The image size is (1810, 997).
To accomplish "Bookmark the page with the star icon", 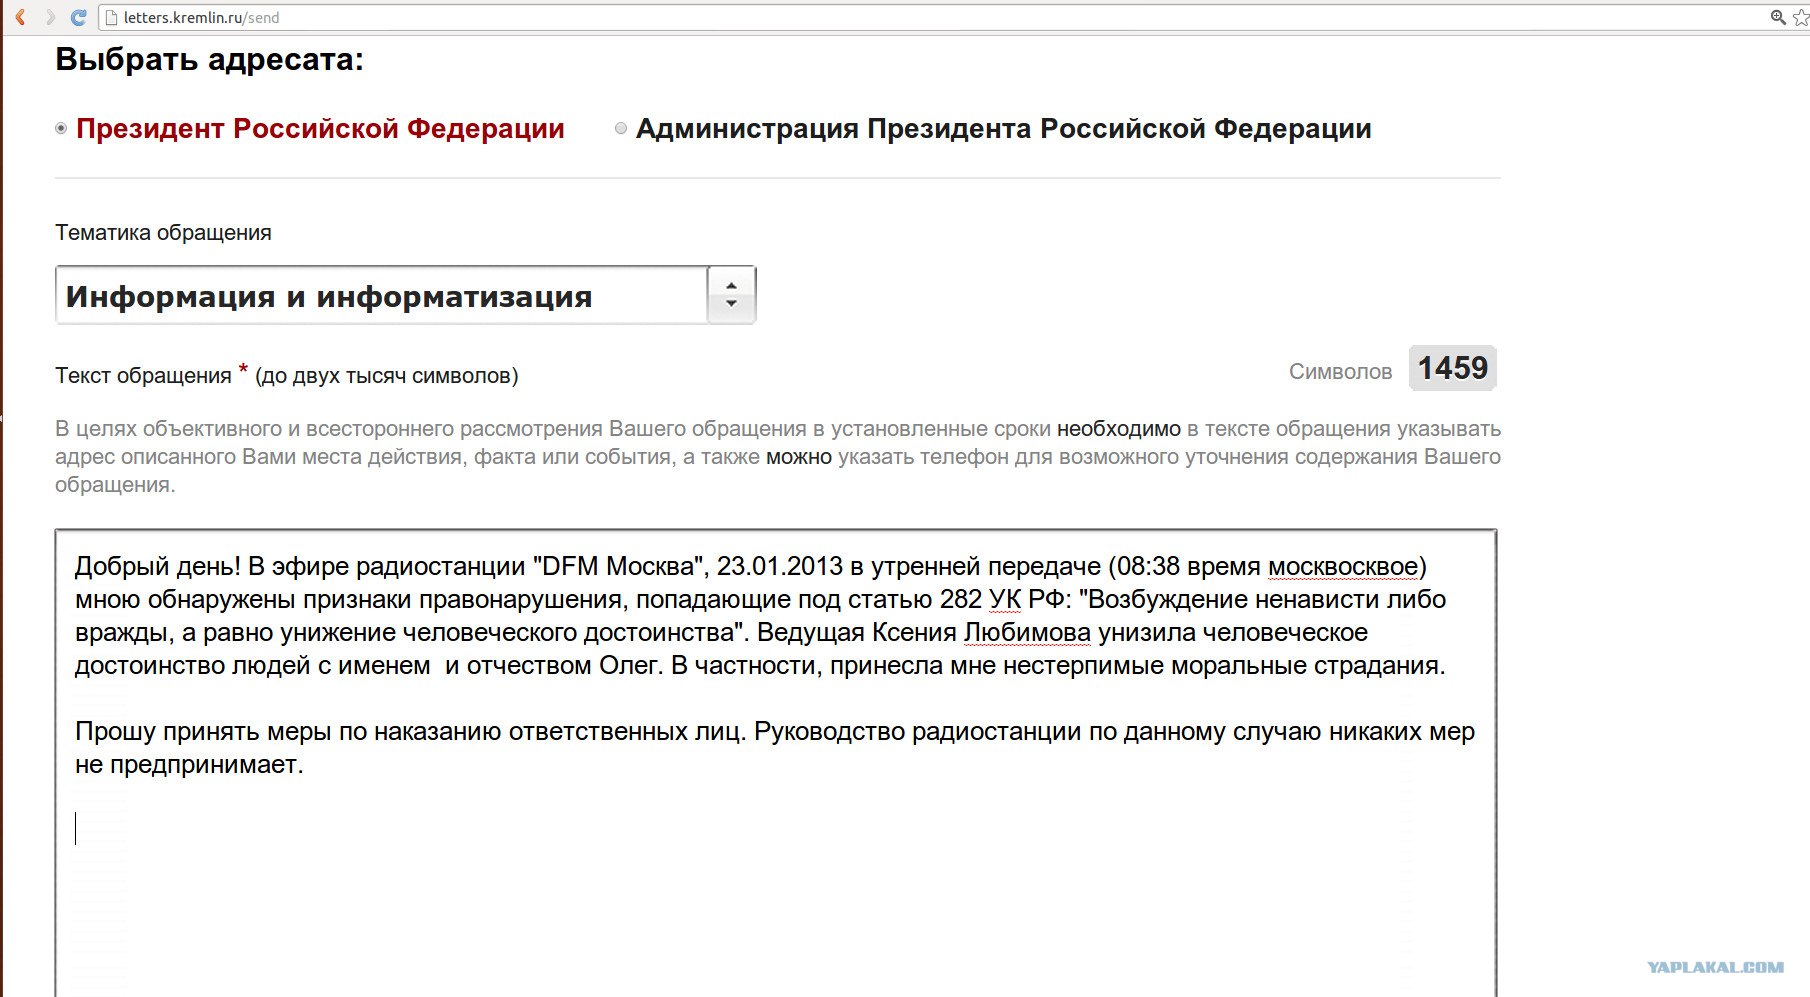I will (x=1801, y=17).
